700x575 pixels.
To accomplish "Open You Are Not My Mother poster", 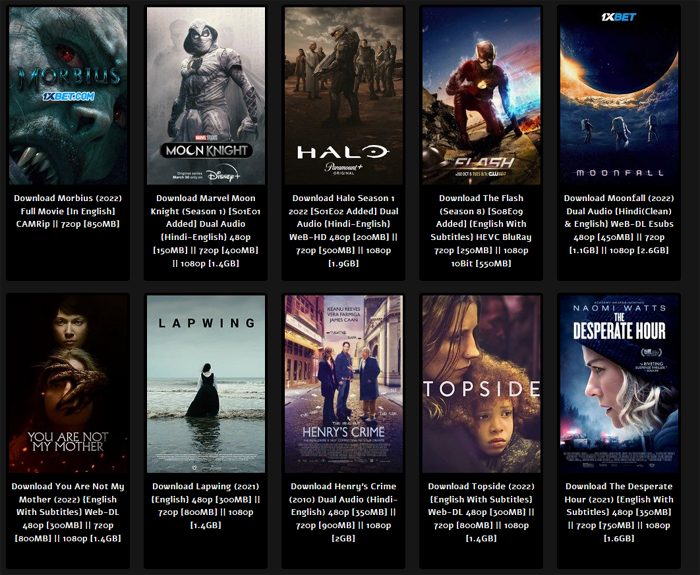I will (x=68, y=384).
